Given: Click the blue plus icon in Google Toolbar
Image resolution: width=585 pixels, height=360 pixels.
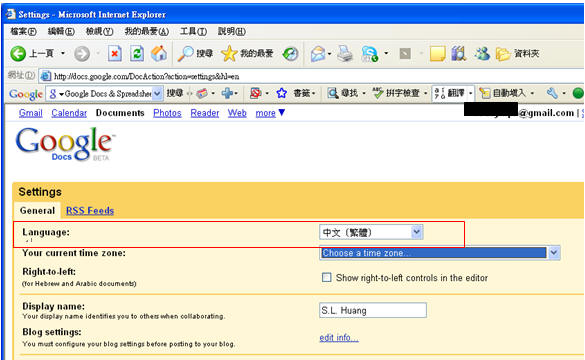Looking at the screenshot, I should [x=227, y=93].
